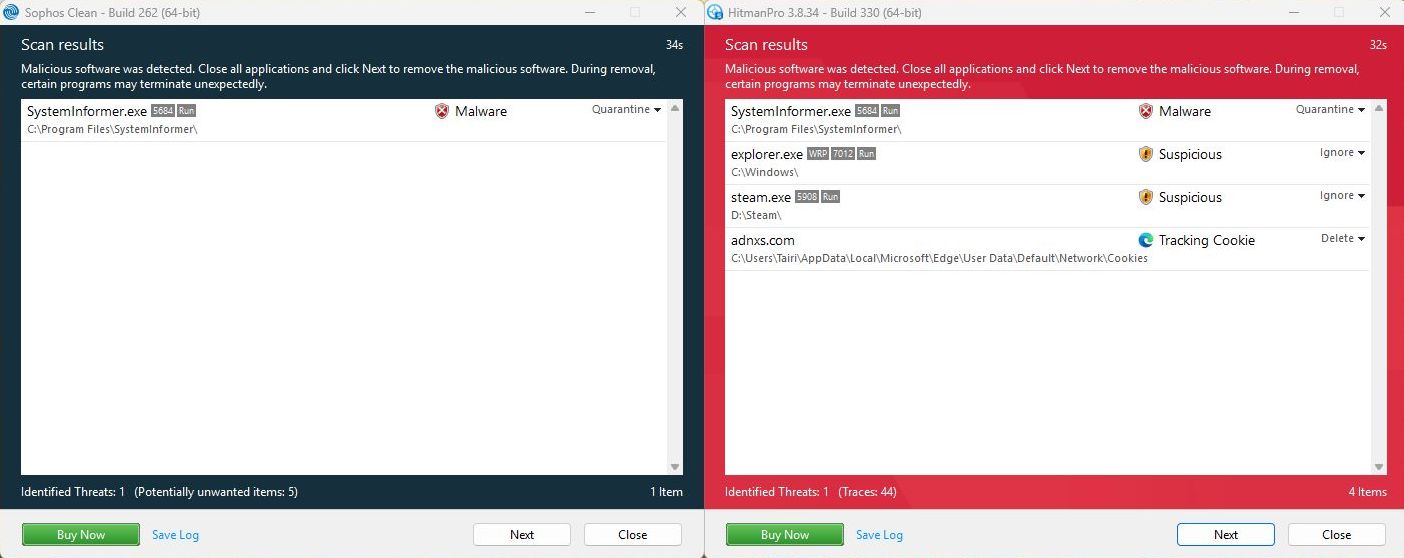1404x558 pixels.
Task: Click the HitmanPro title bar logo icon
Action: coord(715,12)
